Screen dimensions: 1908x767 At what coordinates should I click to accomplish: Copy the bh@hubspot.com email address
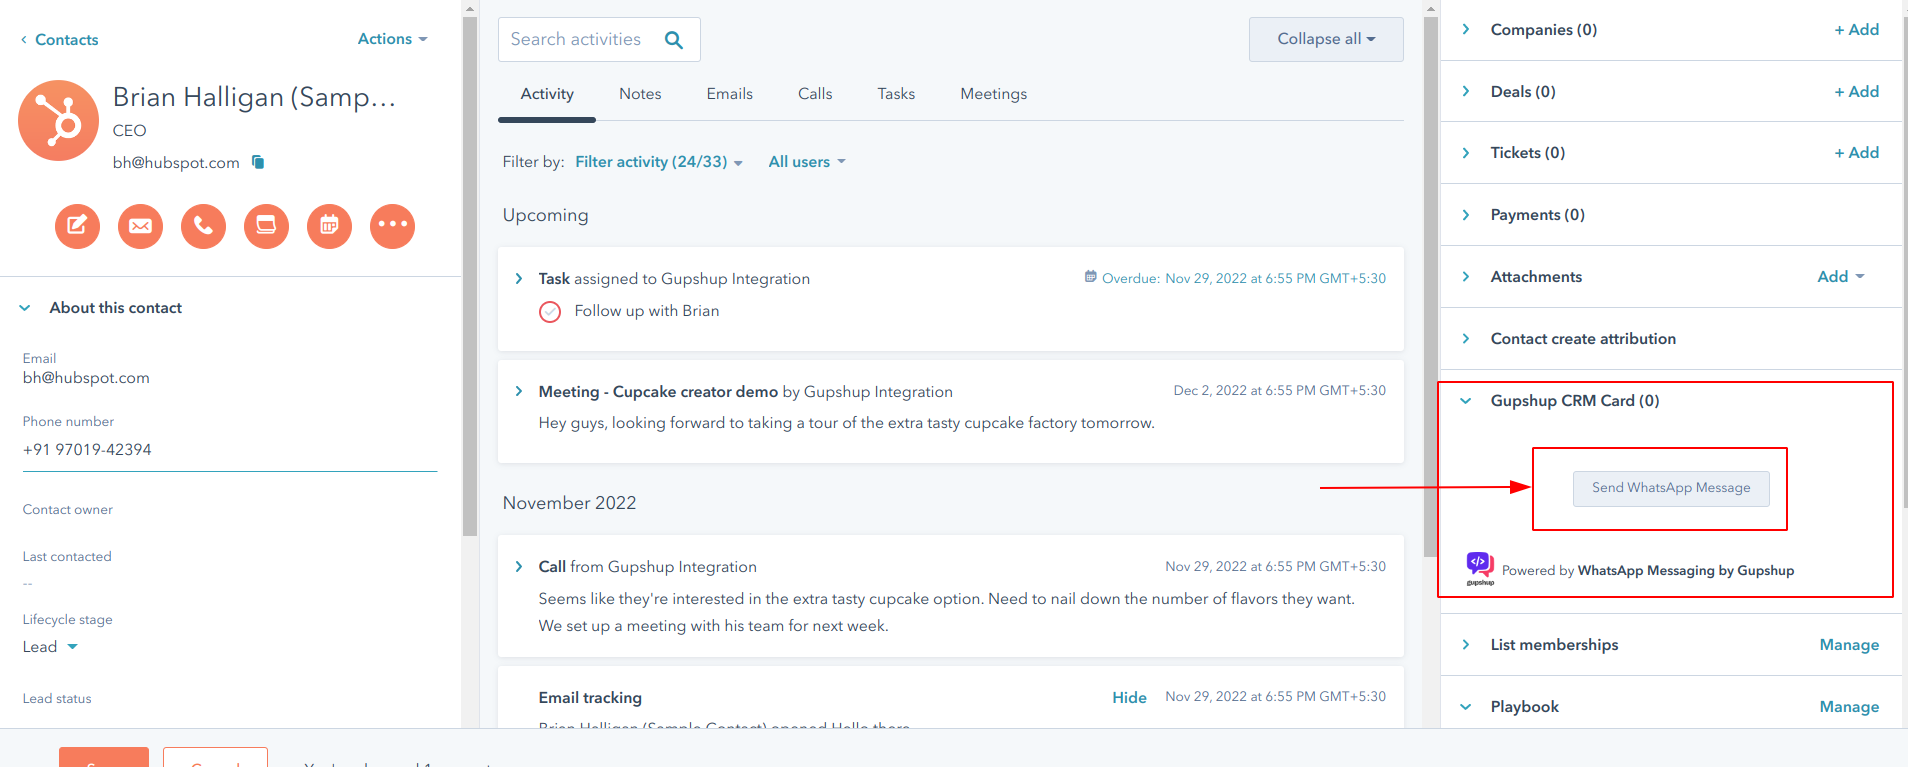click(258, 162)
